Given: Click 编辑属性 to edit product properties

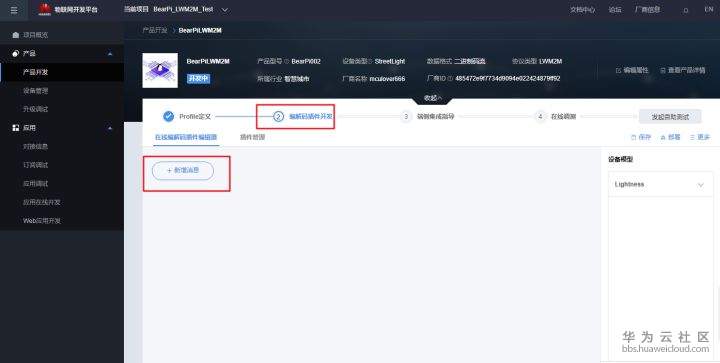Looking at the screenshot, I should point(632,70).
